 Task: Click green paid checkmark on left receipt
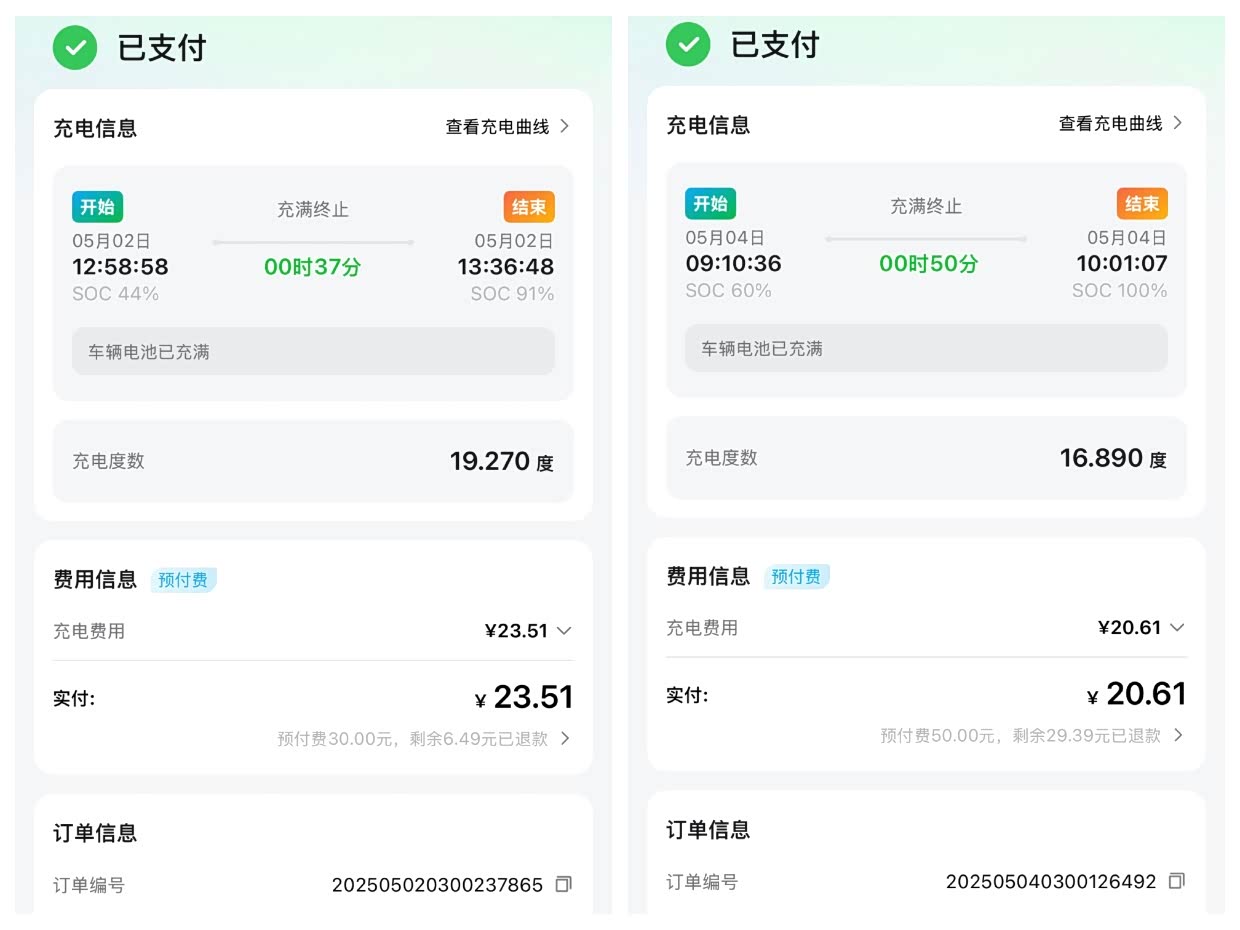(x=75, y=47)
